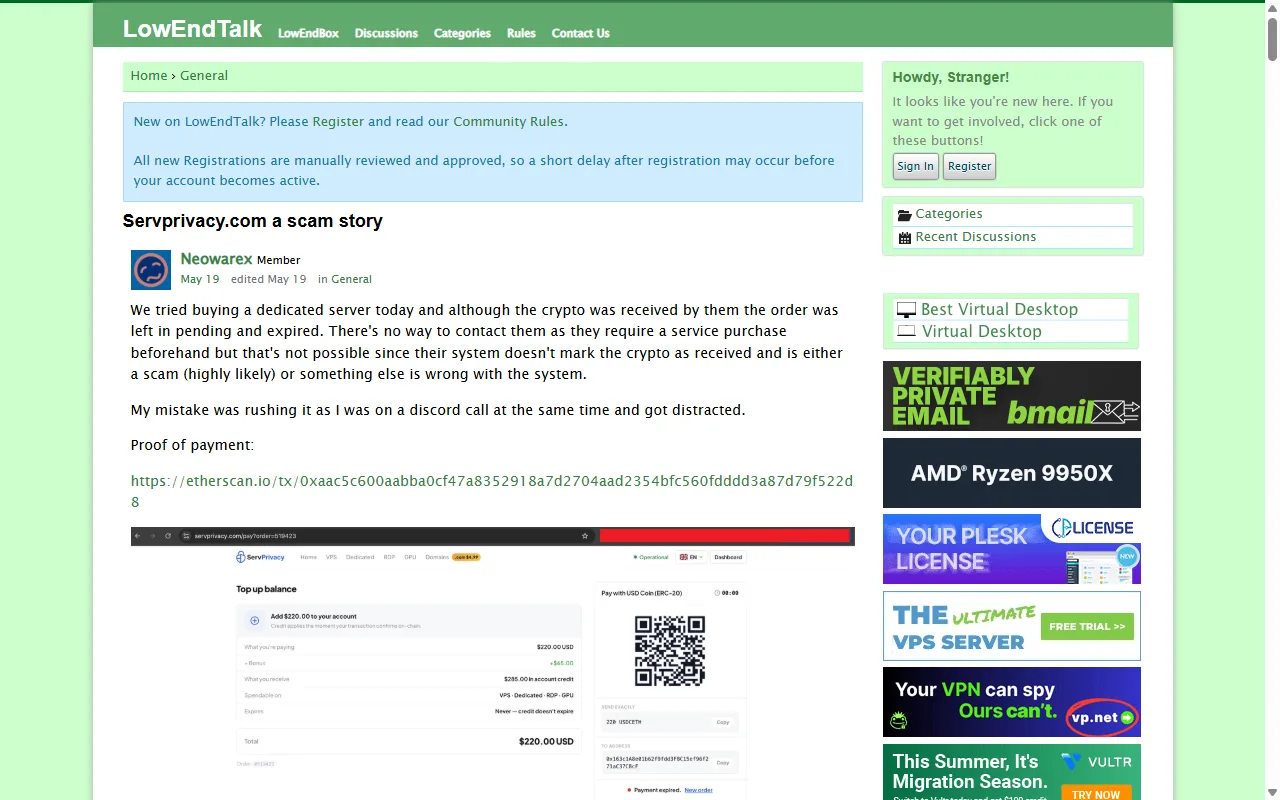Follow the Register link in notice
Screen dimensions: 1280x800
coord(338,122)
